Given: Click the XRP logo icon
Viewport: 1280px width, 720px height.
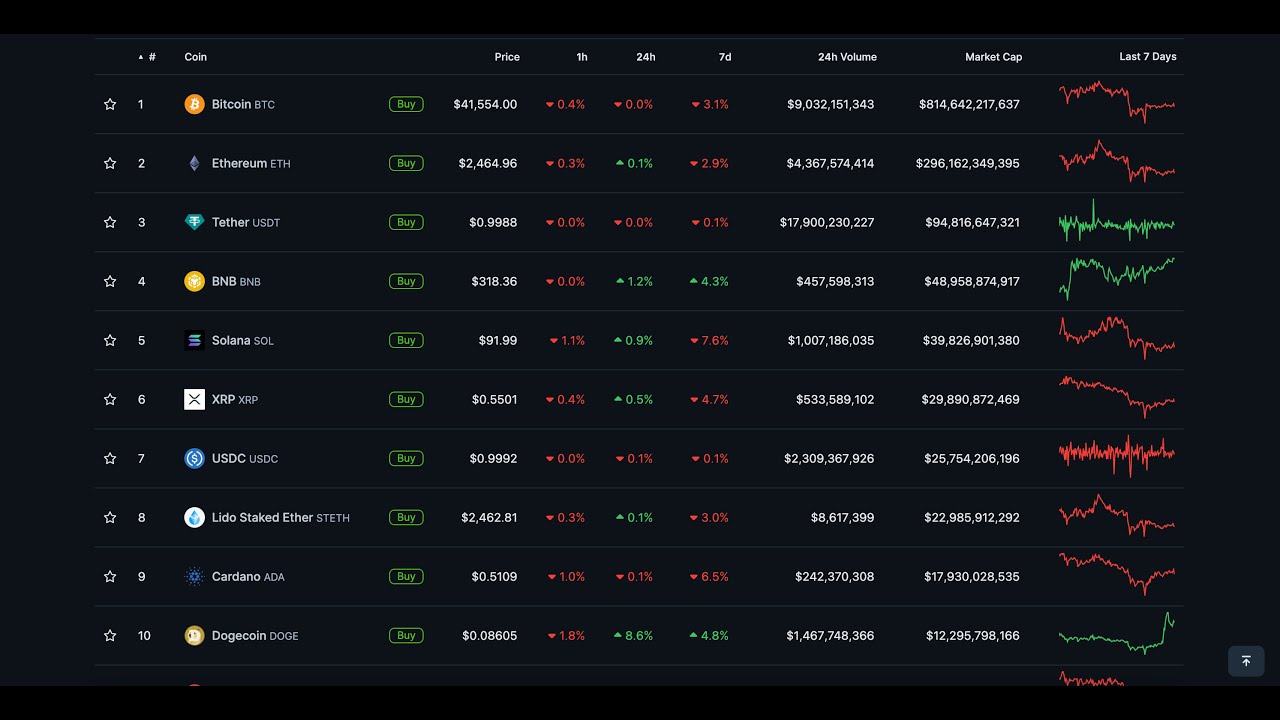Looking at the screenshot, I should (x=194, y=399).
